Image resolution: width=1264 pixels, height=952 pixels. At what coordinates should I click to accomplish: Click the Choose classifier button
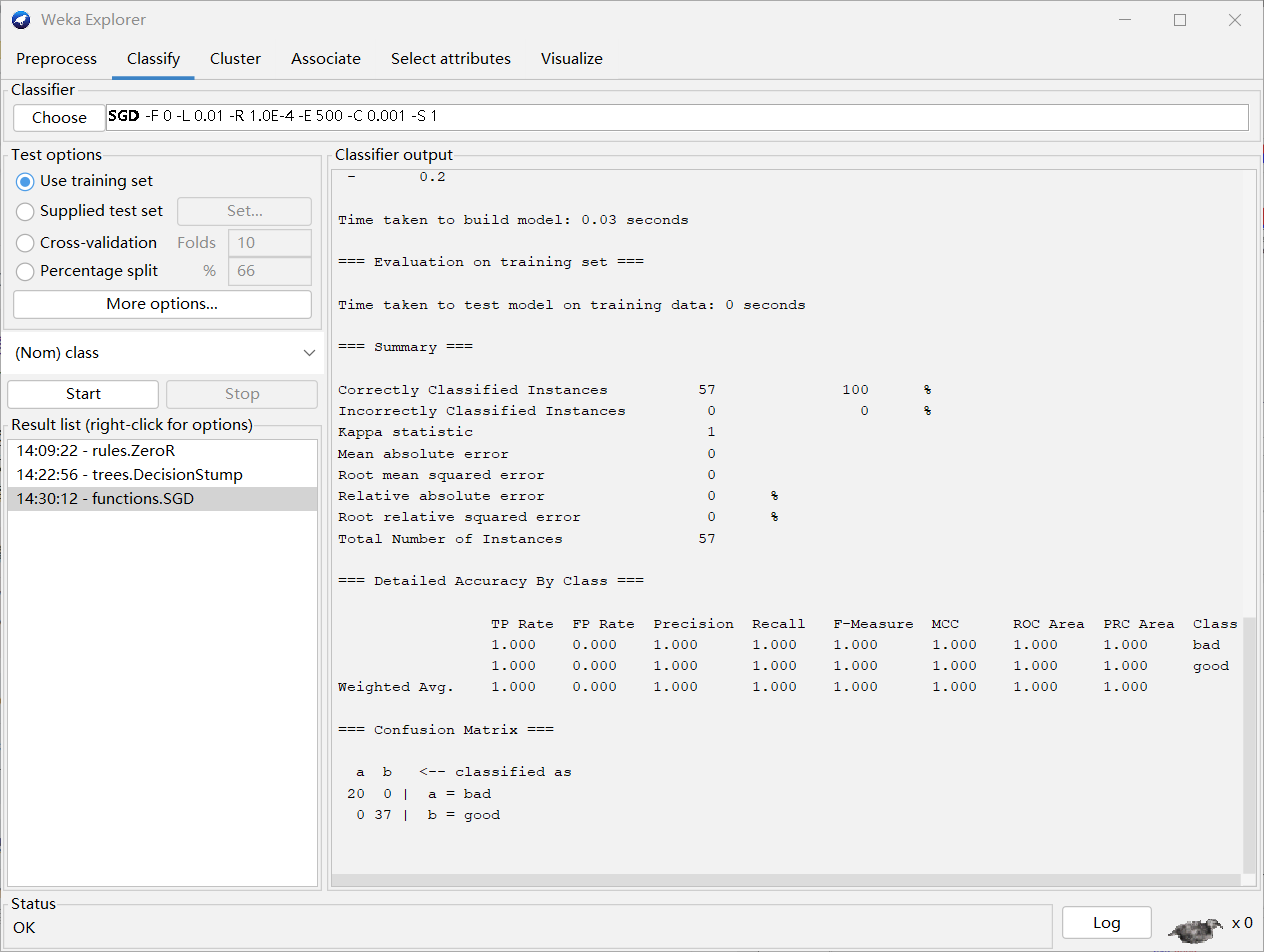click(59, 118)
